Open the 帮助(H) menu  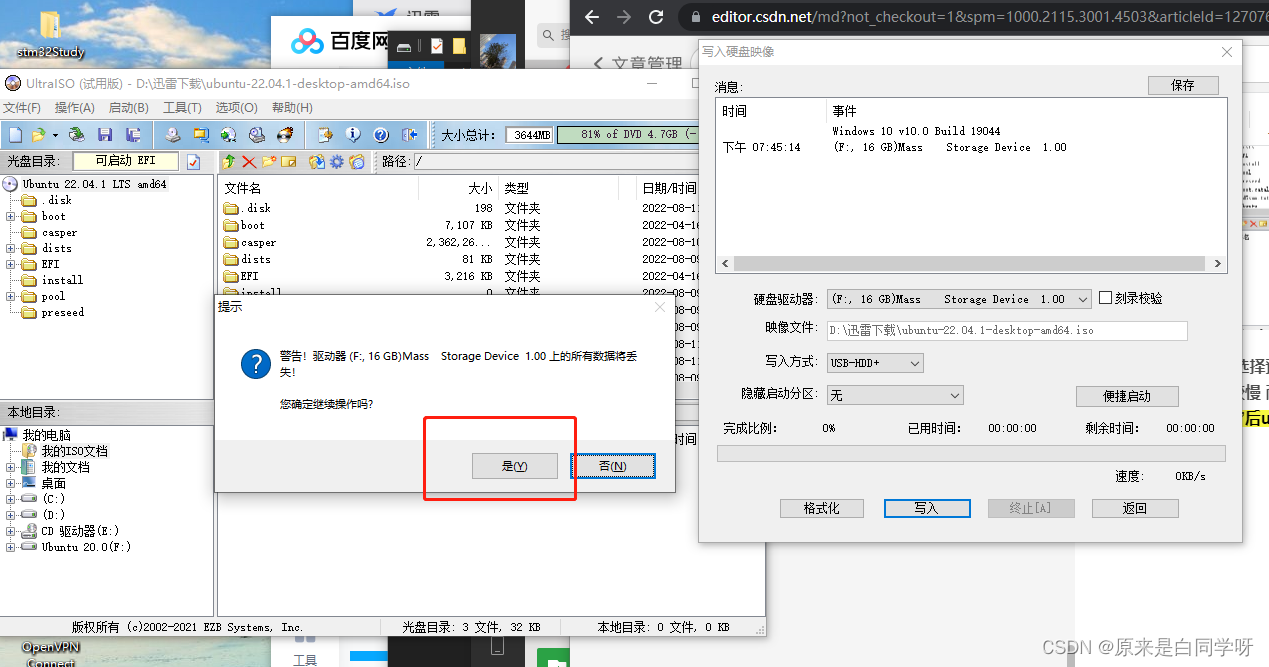(x=292, y=108)
